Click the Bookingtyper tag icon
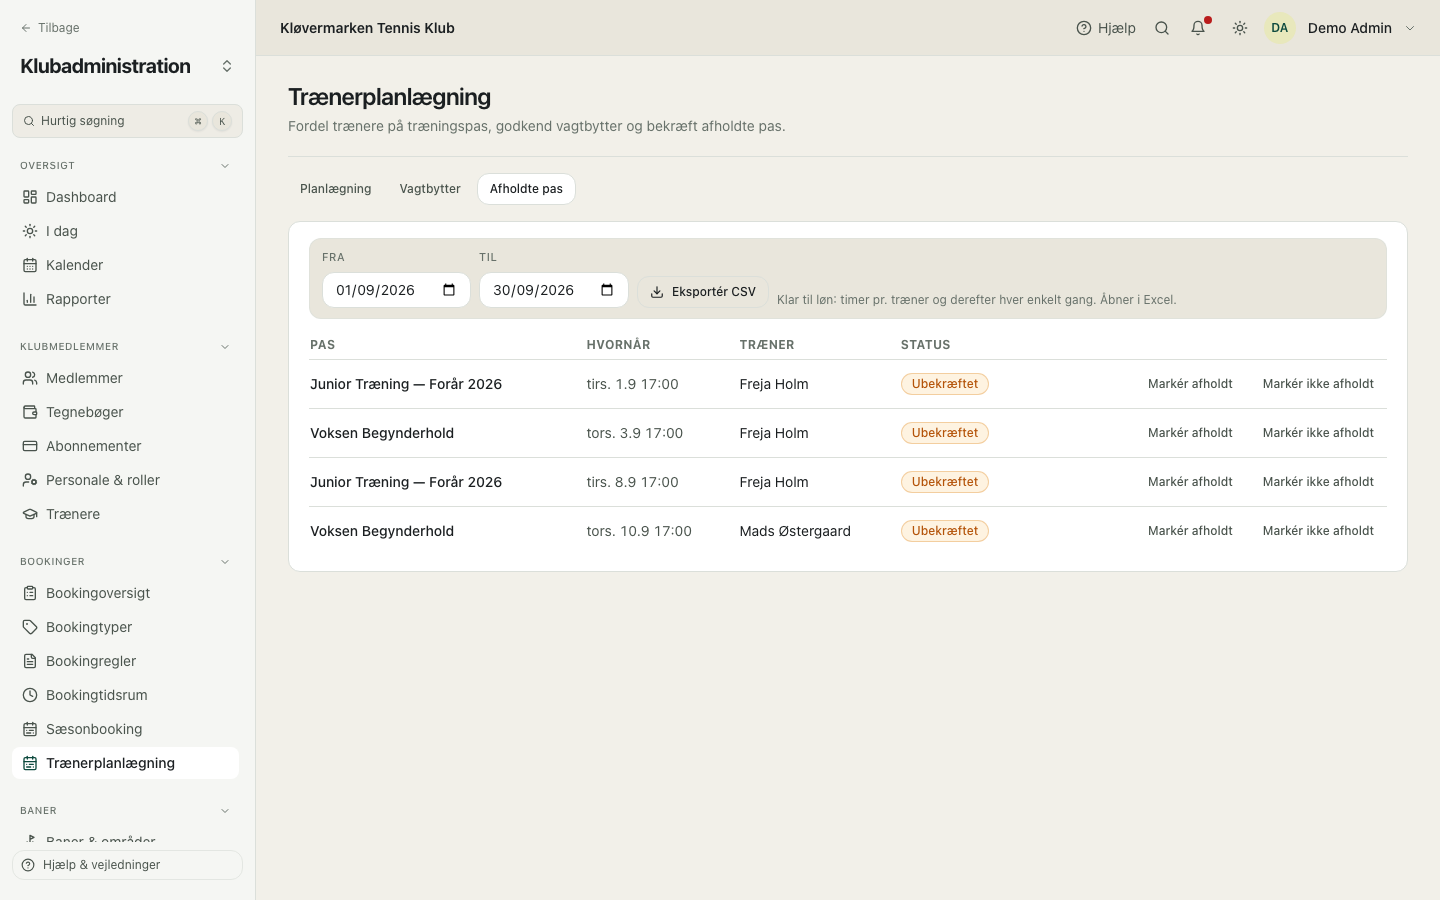 pyautogui.click(x=30, y=627)
